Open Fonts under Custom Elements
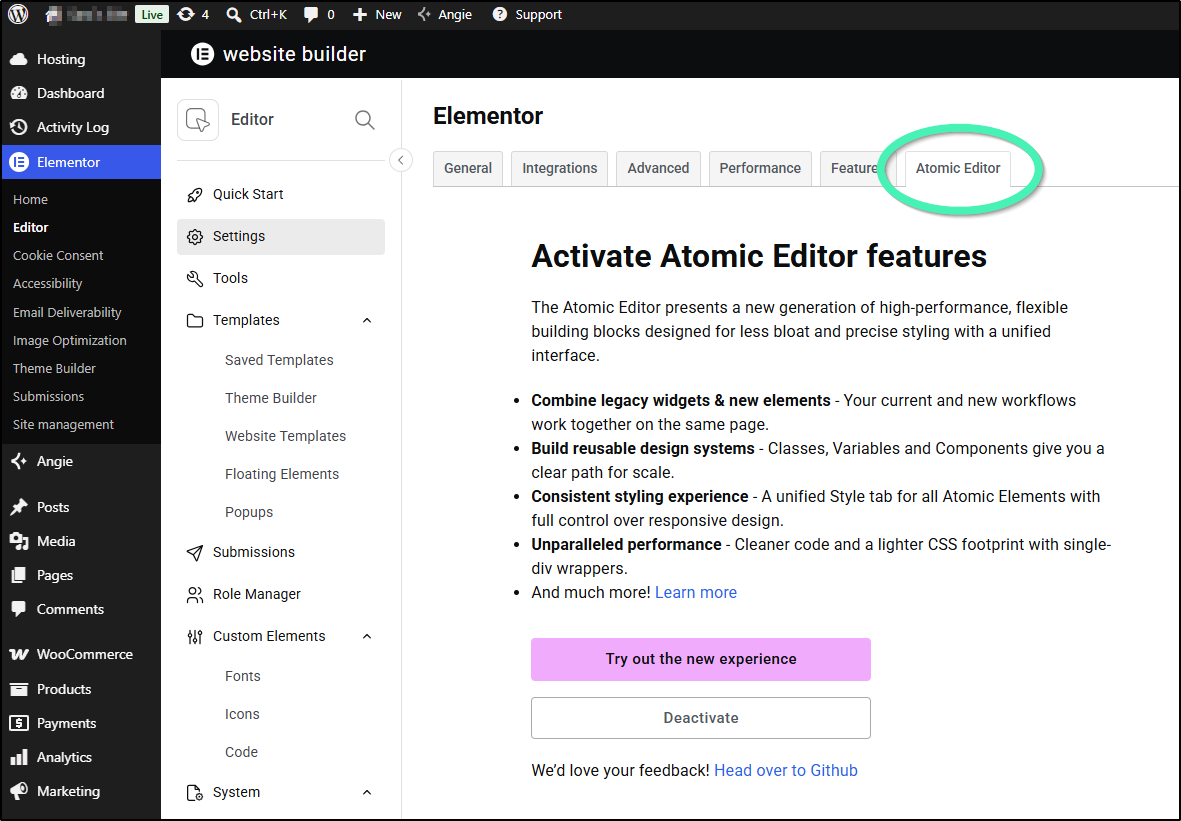Image resolution: width=1181 pixels, height=821 pixels. 243,676
